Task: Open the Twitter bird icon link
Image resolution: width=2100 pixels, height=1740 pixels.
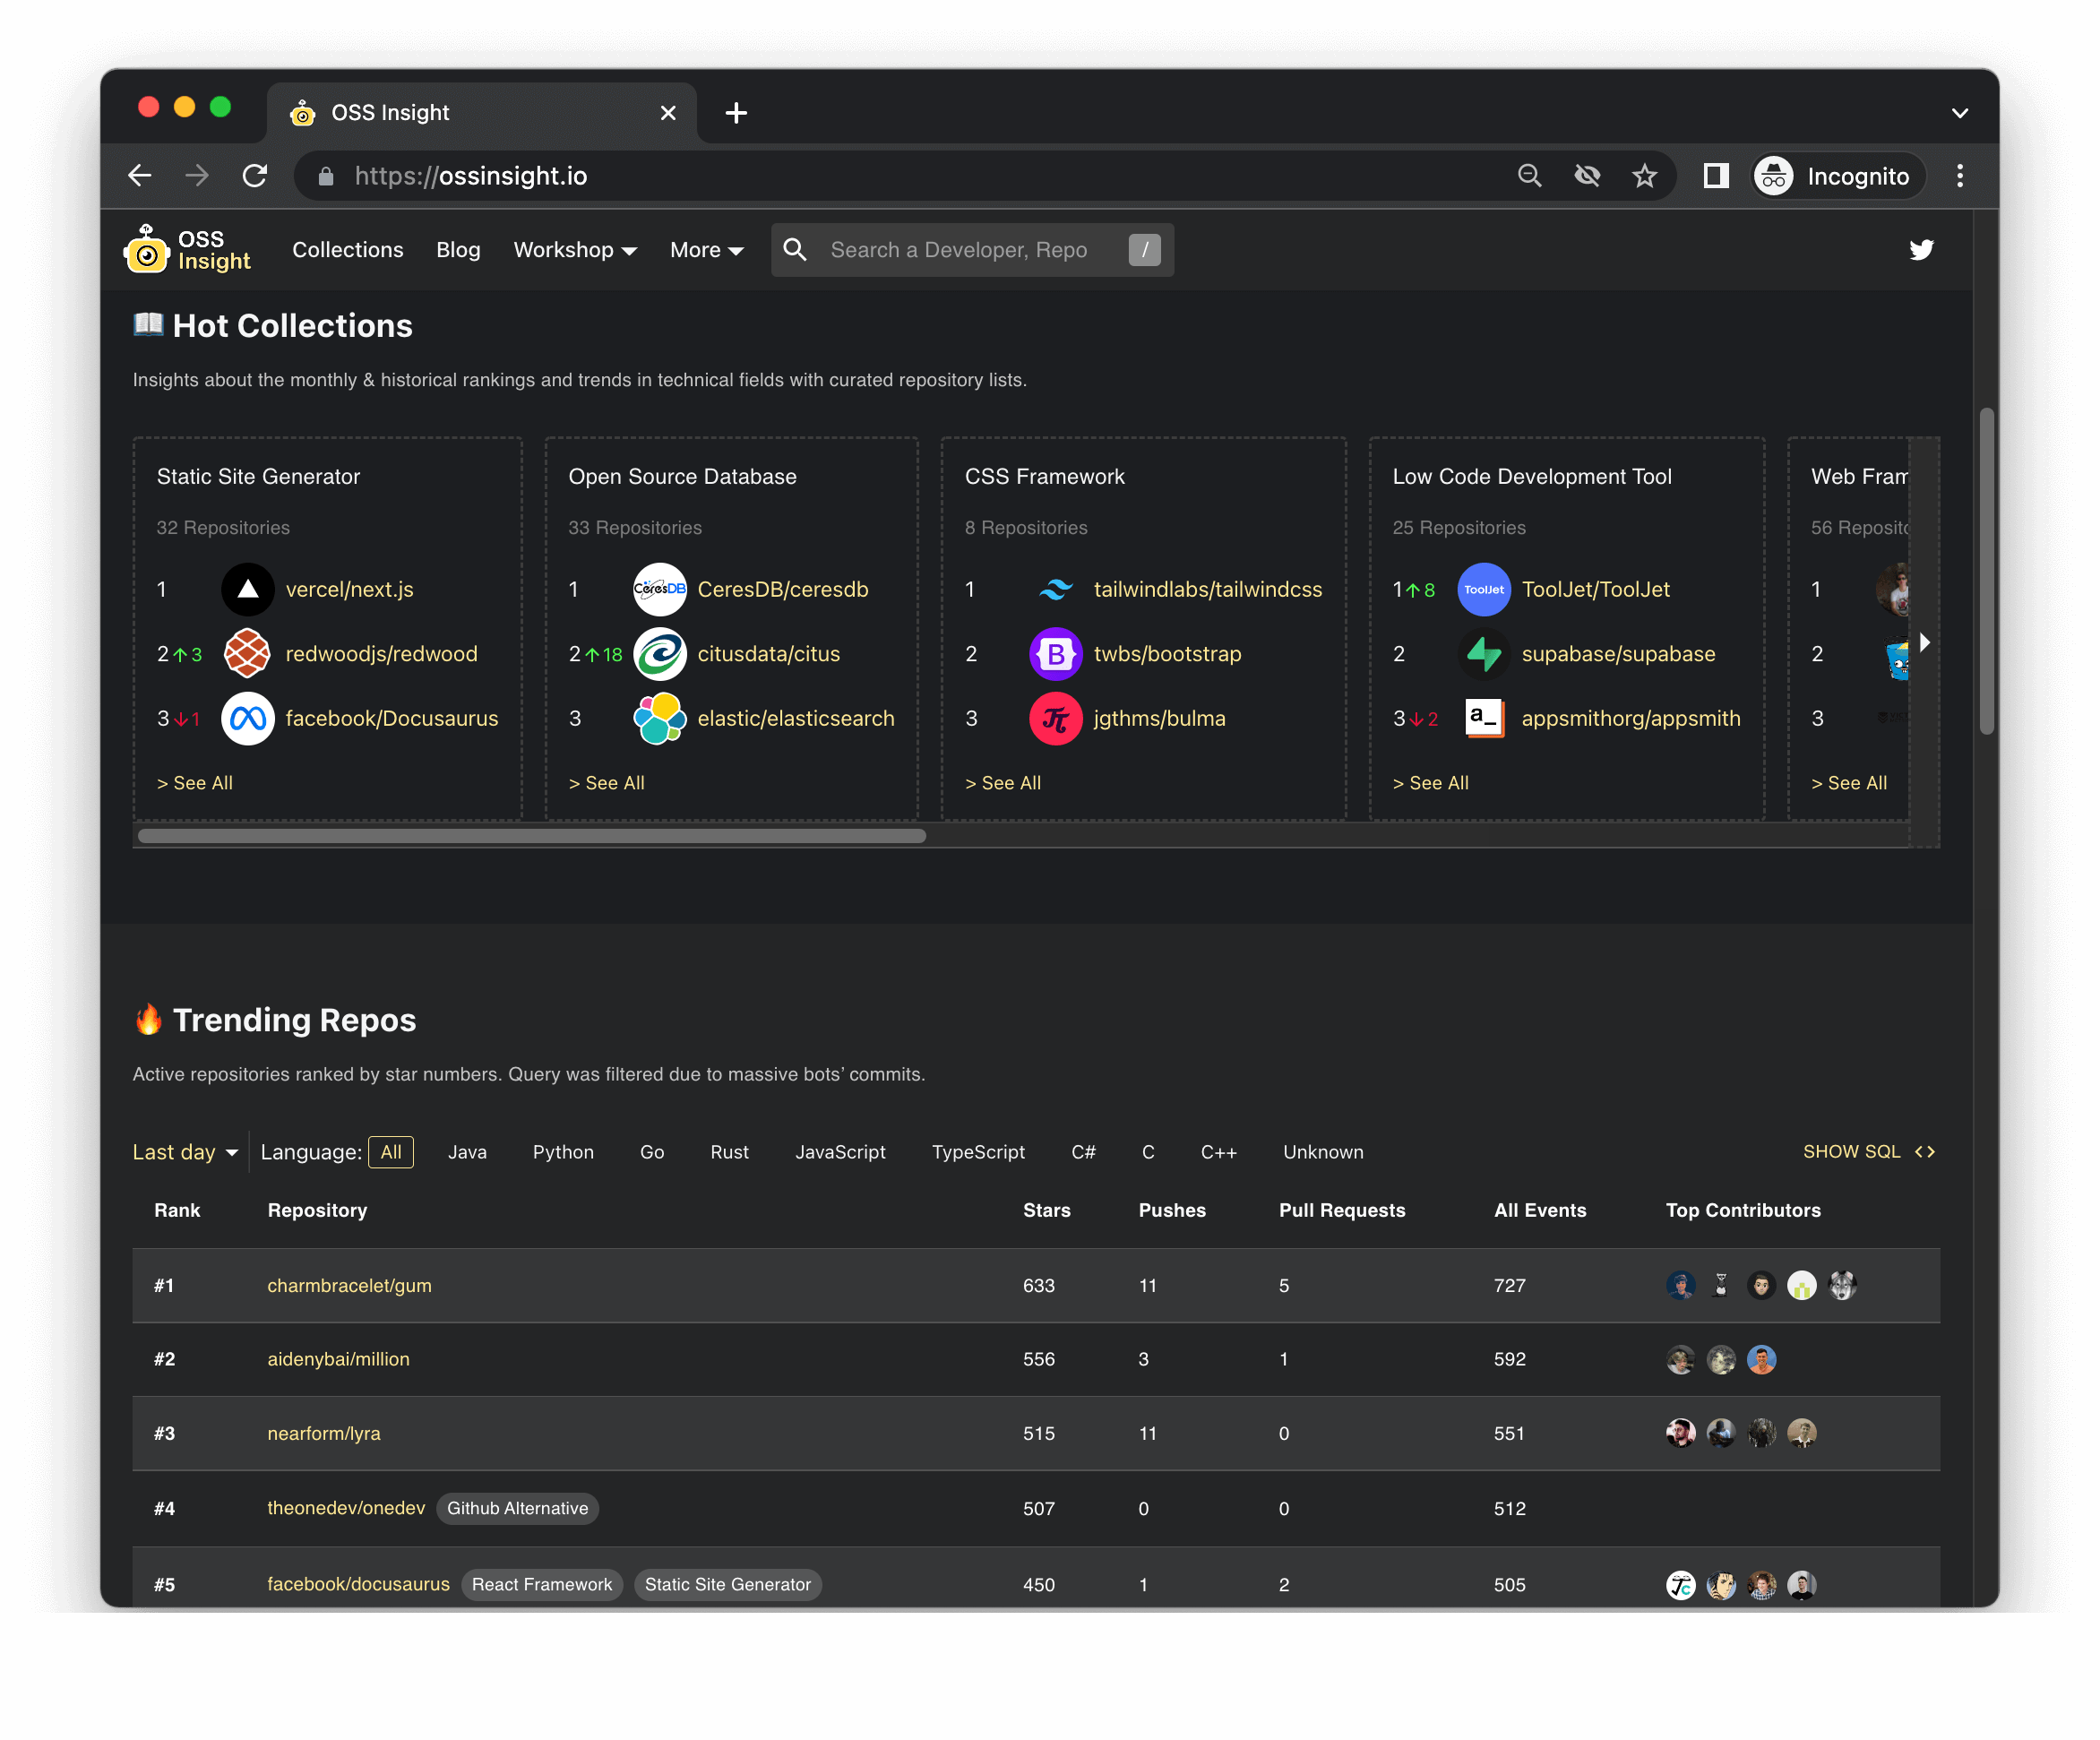Action: click(x=1920, y=250)
